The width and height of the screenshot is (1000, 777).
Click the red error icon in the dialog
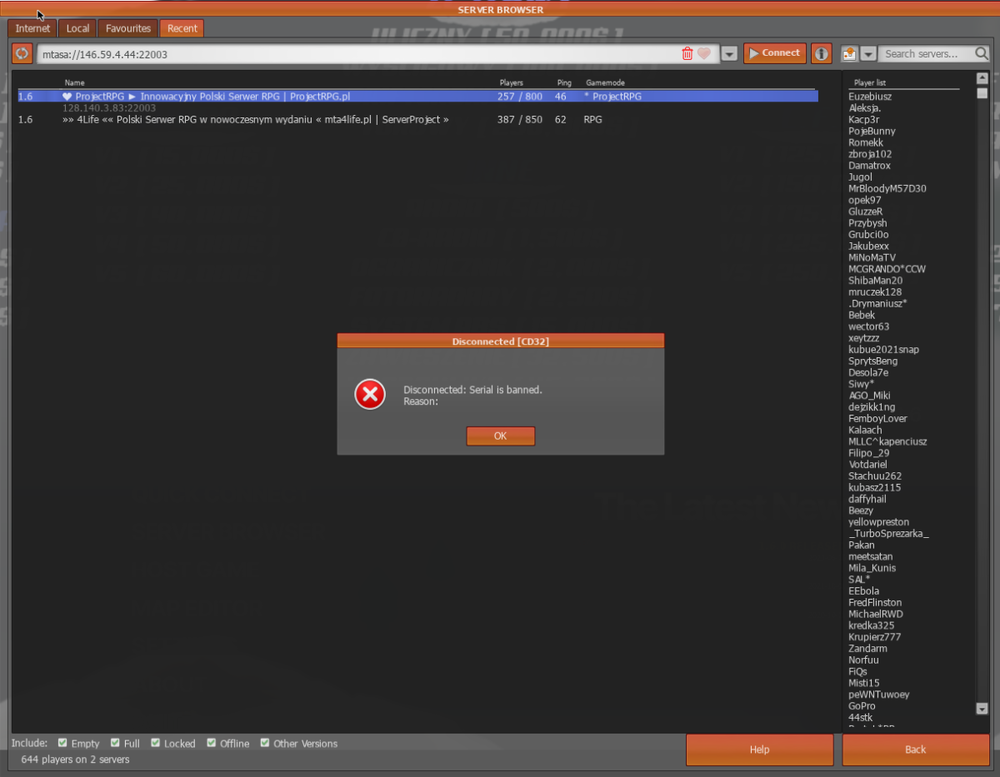tap(370, 394)
